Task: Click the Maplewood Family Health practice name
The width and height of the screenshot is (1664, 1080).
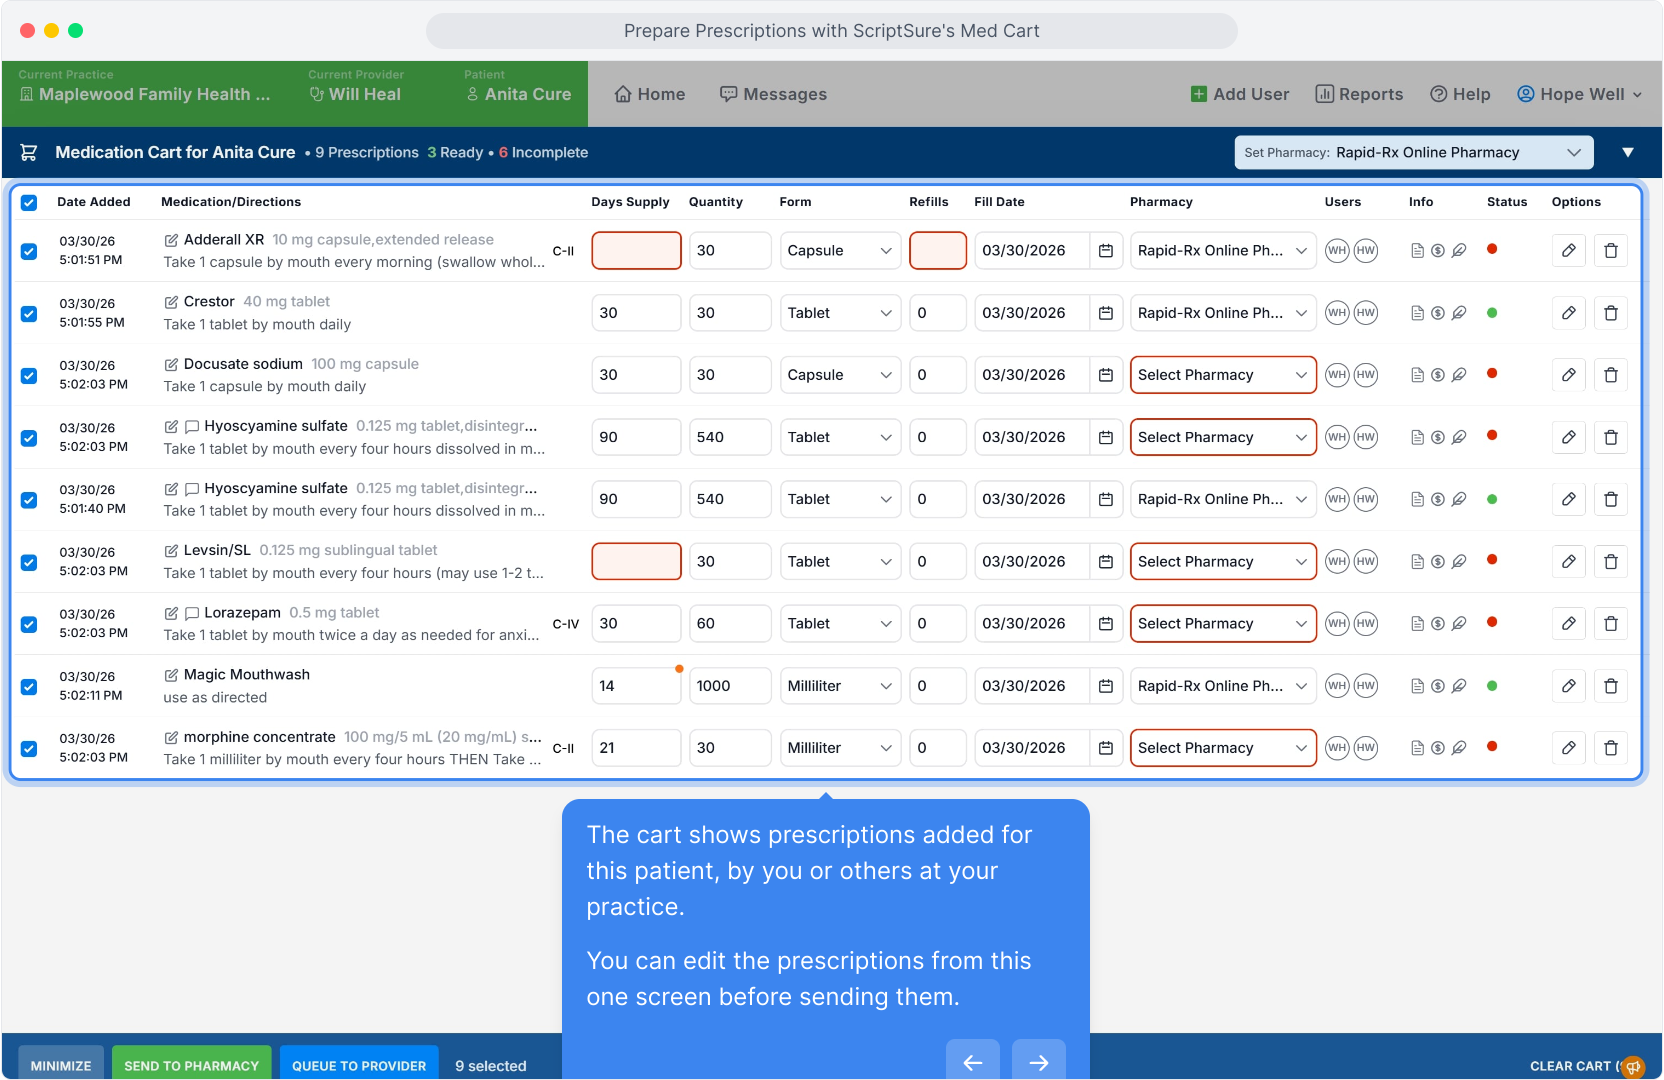Action: (x=145, y=94)
